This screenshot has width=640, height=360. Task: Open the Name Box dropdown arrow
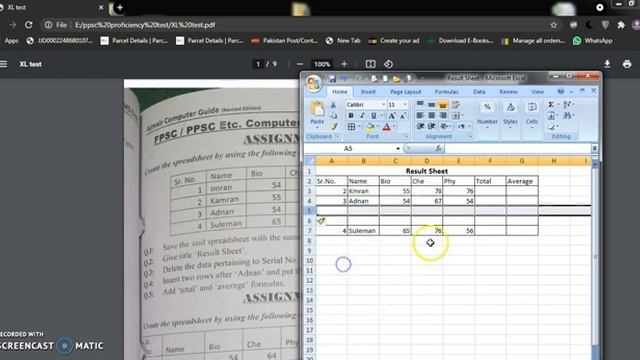coord(398,149)
